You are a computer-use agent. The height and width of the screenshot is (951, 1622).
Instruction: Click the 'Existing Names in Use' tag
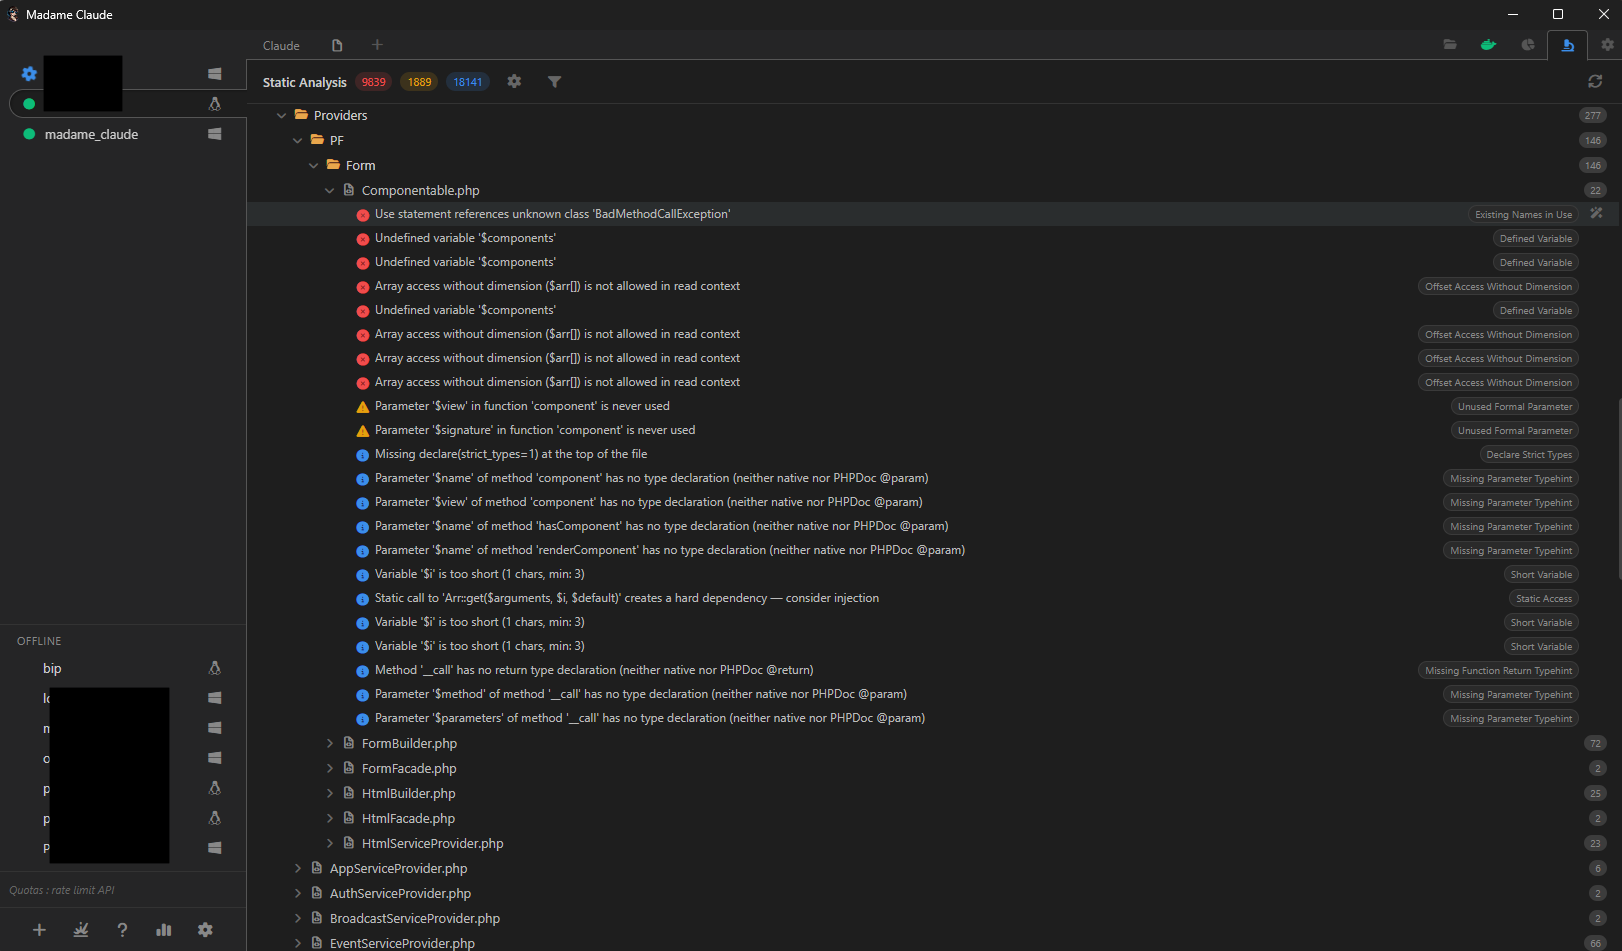1523,215
